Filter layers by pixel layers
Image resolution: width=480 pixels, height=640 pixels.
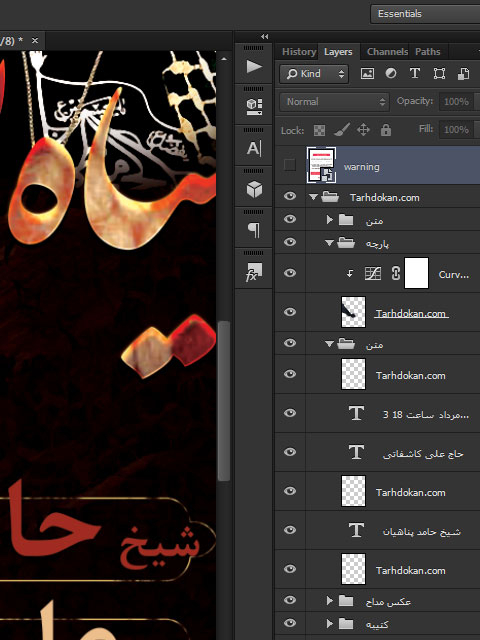(367, 73)
